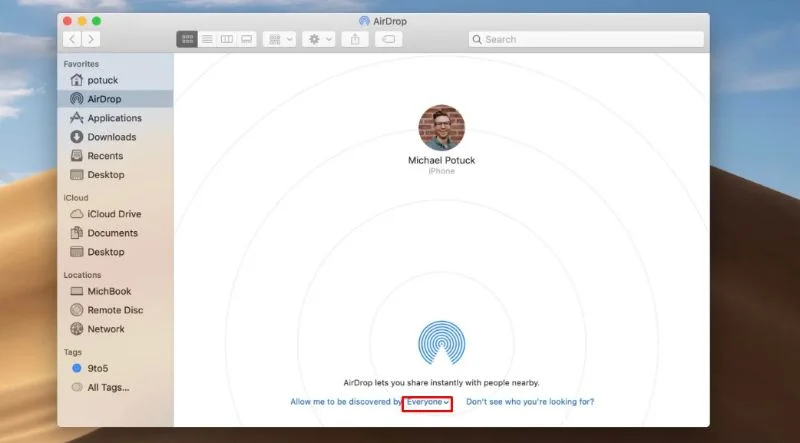Click the green full-screen button

point(96,21)
